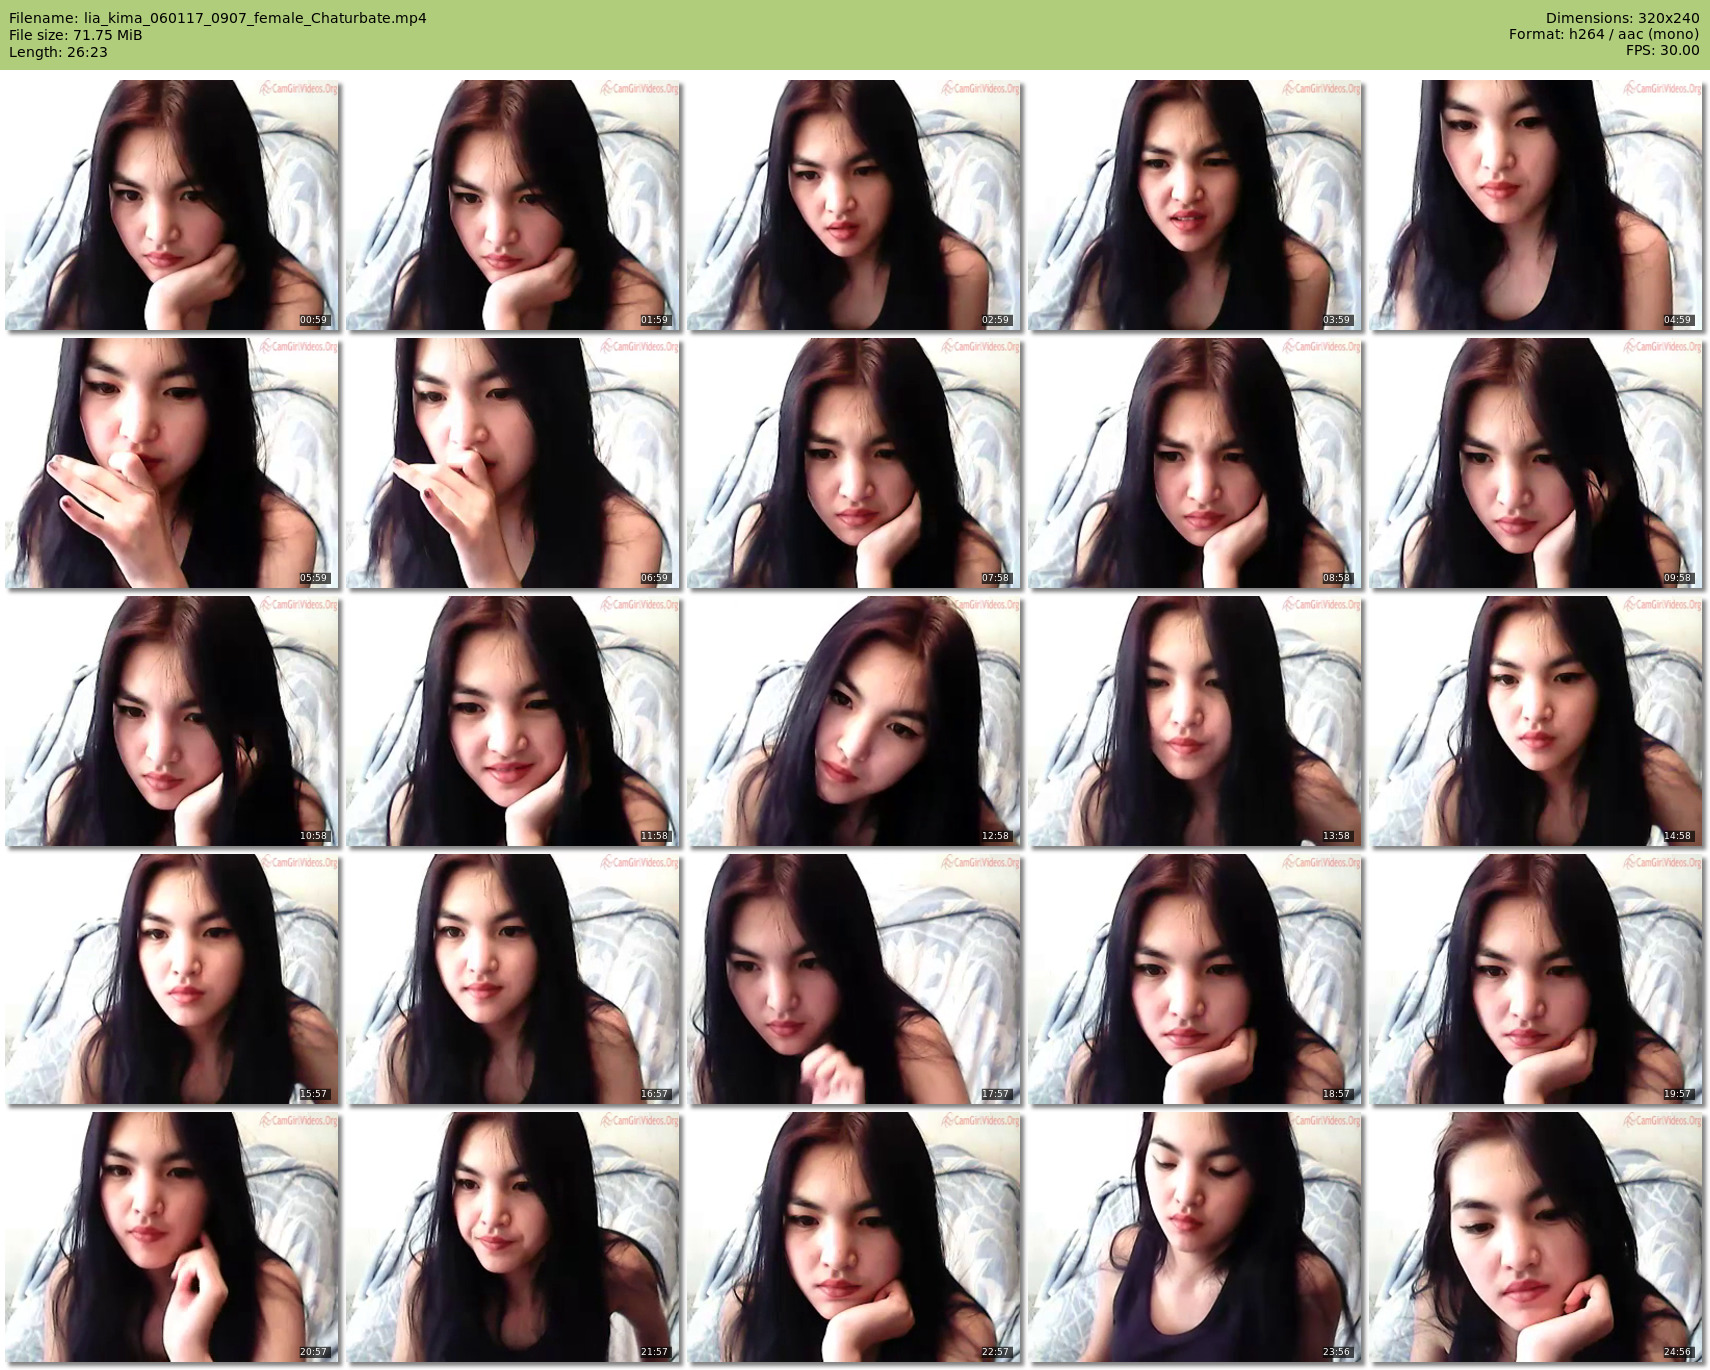Click the thumbnail at 23:56
The image size is (1710, 1370).
[x=1195, y=1237]
